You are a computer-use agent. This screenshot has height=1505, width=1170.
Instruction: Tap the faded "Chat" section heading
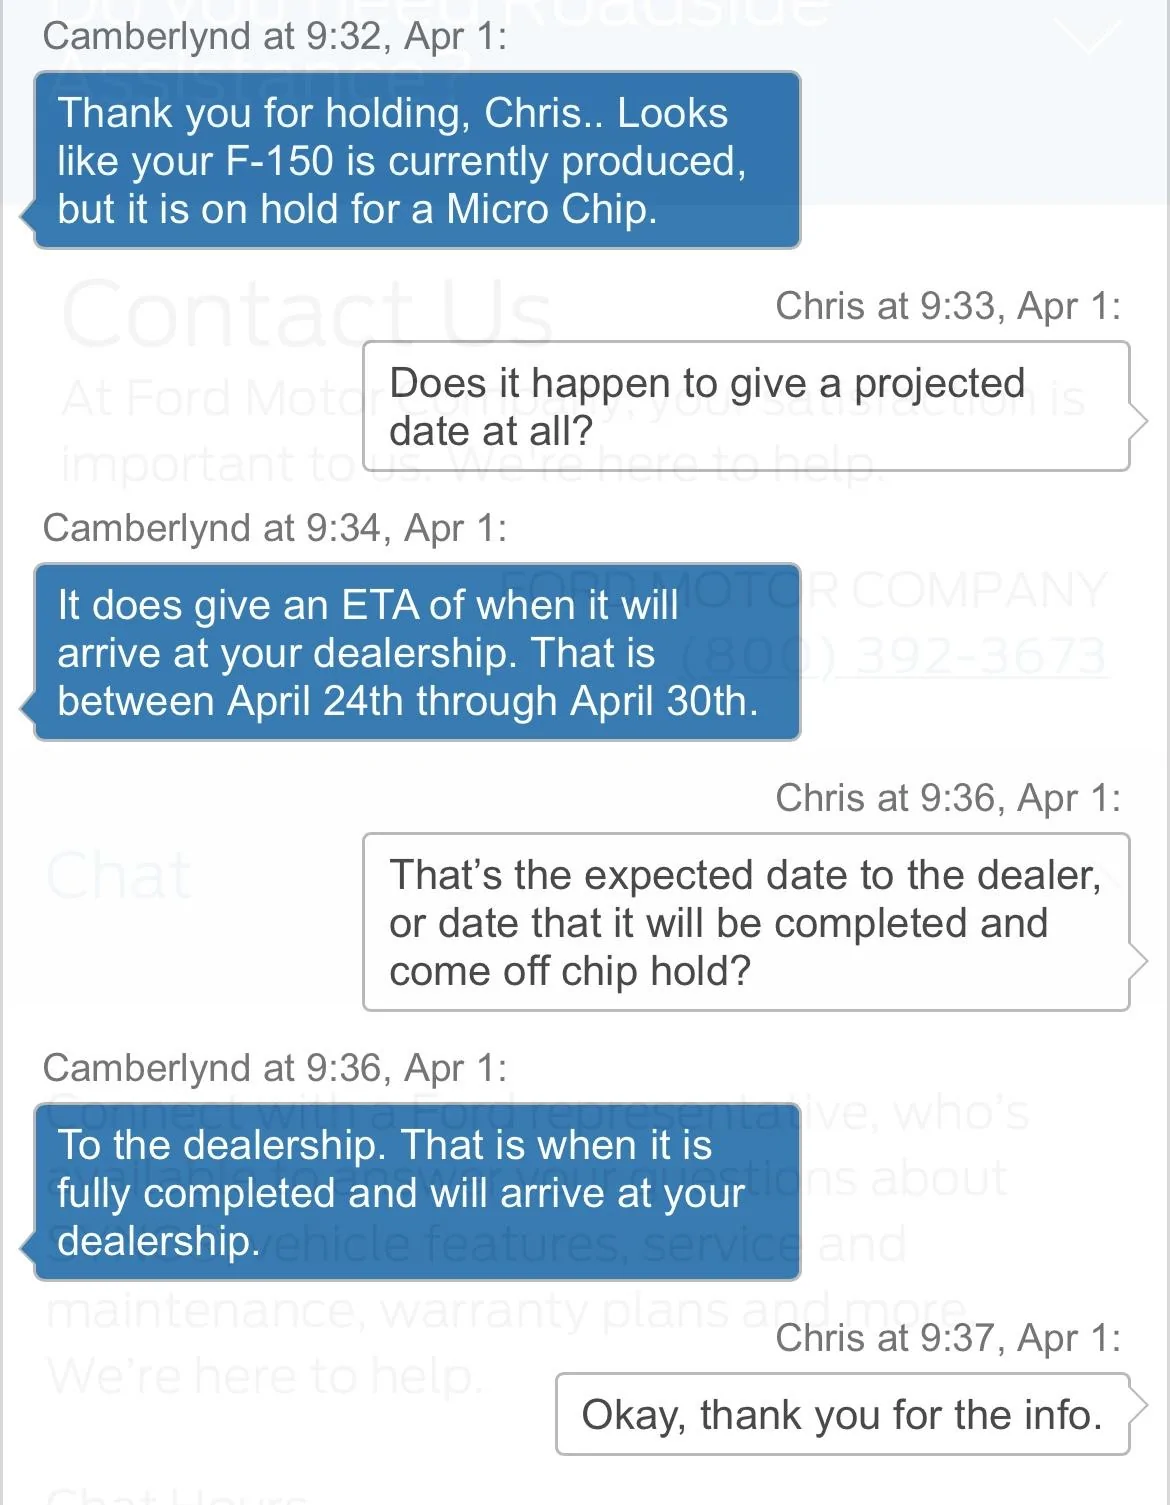pyautogui.click(x=119, y=876)
